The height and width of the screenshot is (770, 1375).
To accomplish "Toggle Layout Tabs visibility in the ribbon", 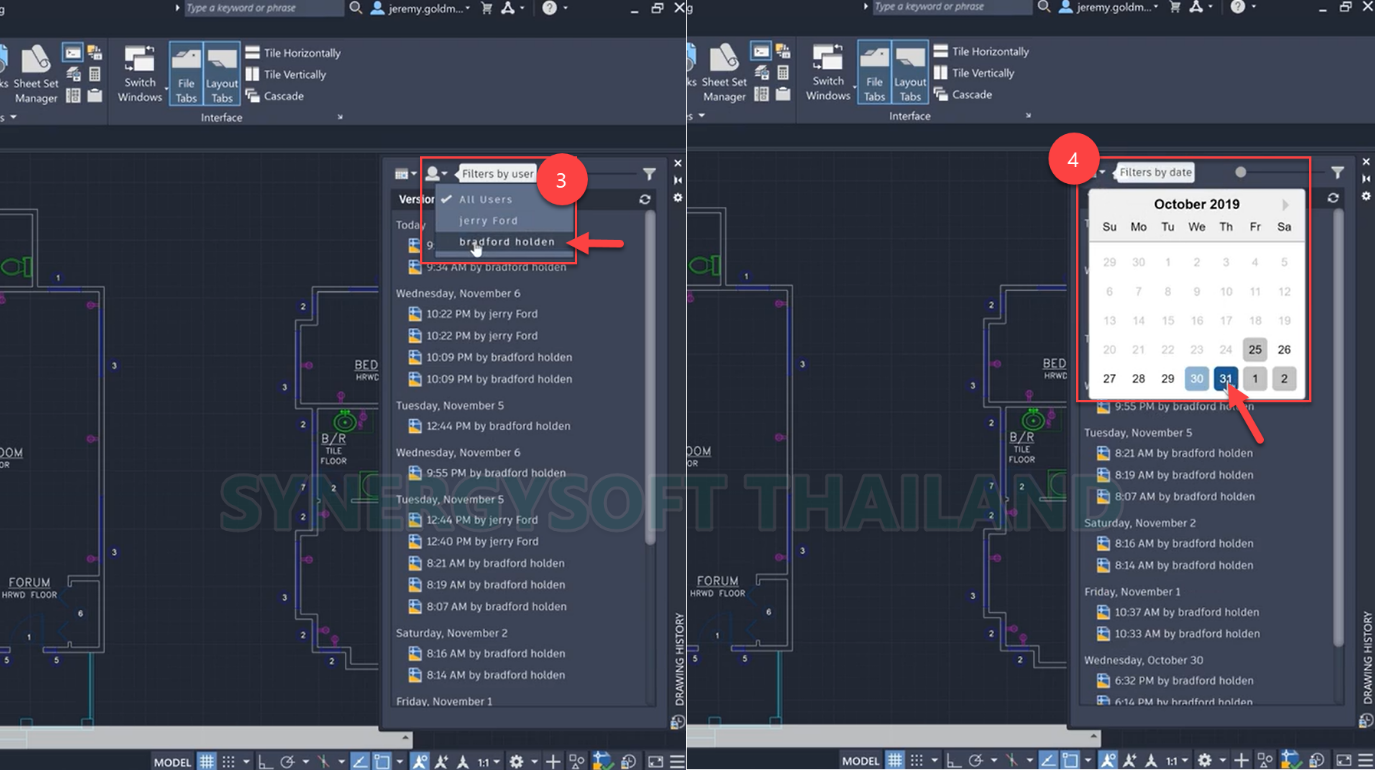I will 220,72.
